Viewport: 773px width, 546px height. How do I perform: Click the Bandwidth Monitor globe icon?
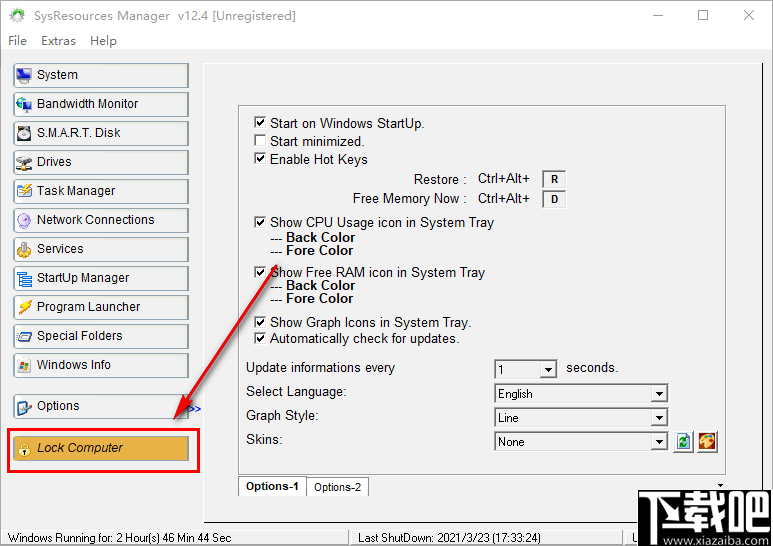pyautogui.click(x=24, y=104)
